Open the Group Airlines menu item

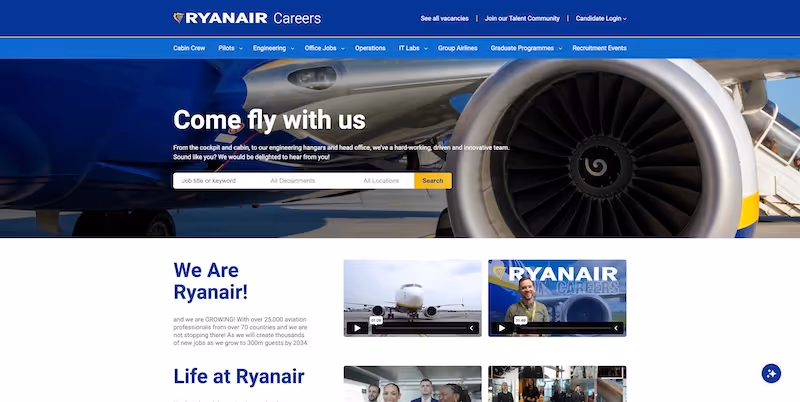pyautogui.click(x=457, y=48)
